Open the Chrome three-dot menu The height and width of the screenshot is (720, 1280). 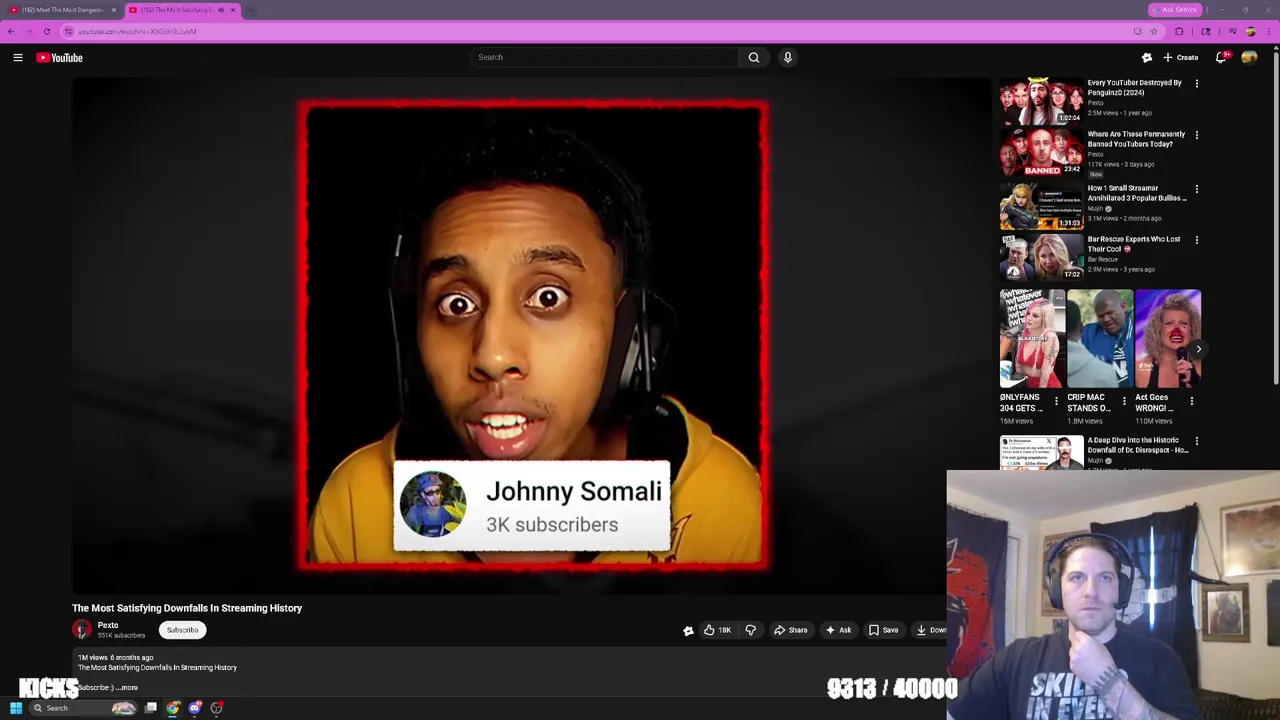[1269, 31]
